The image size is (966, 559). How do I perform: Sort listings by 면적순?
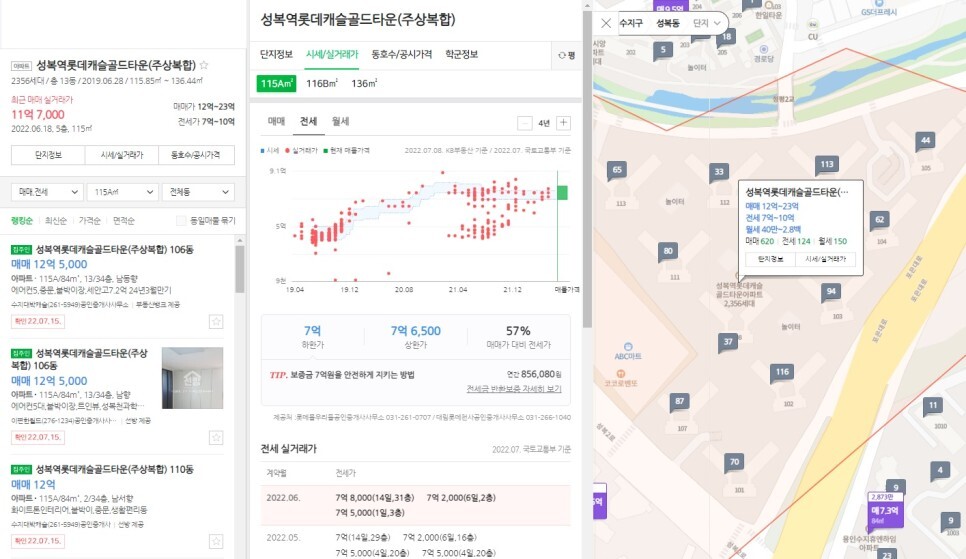click(x=123, y=221)
